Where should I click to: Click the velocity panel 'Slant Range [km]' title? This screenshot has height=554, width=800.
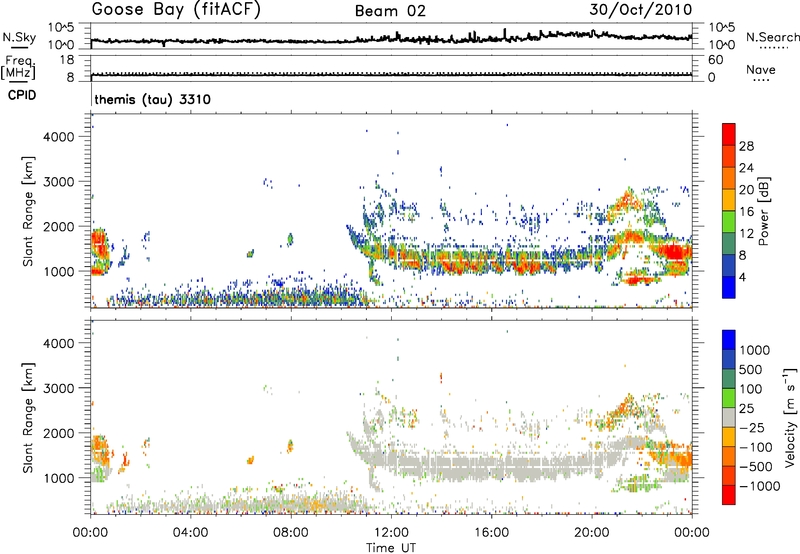pos(28,417)
